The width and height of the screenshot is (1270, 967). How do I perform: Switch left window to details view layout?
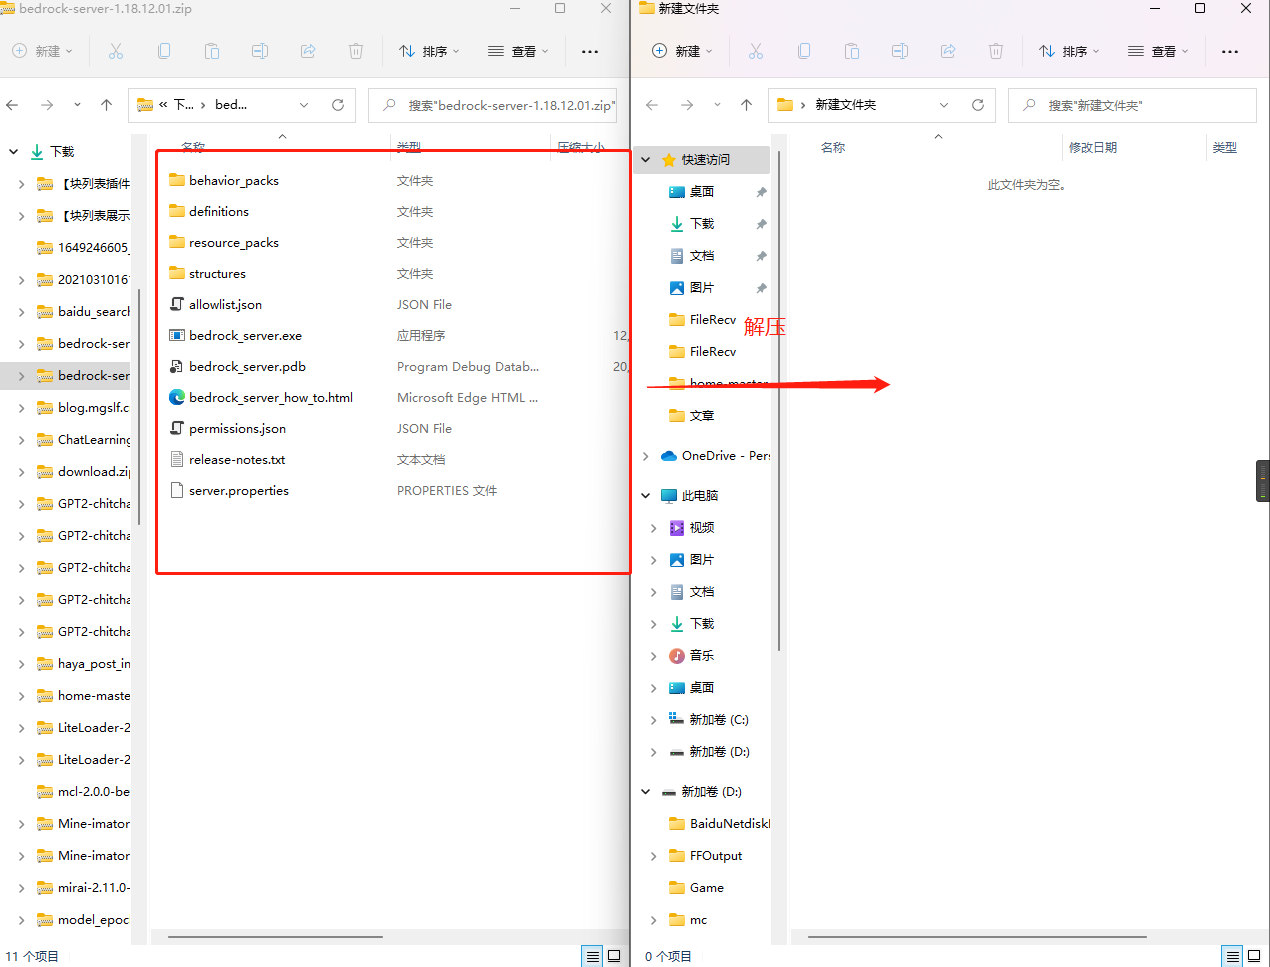(x=593, y=956)
